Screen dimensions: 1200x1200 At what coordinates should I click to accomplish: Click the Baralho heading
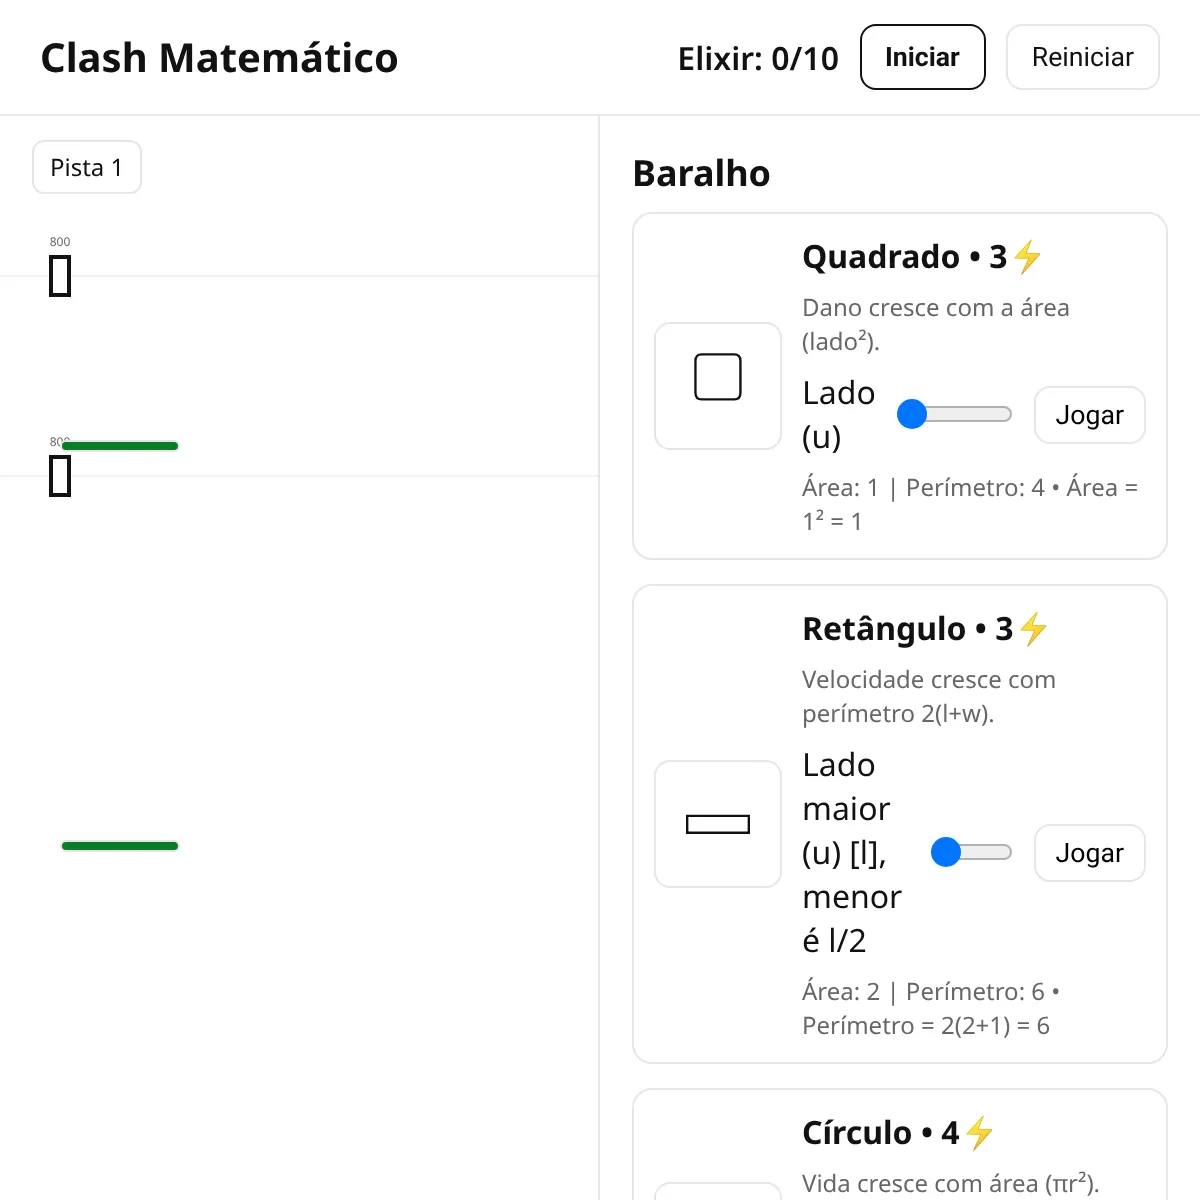click(x=702, y=173)
